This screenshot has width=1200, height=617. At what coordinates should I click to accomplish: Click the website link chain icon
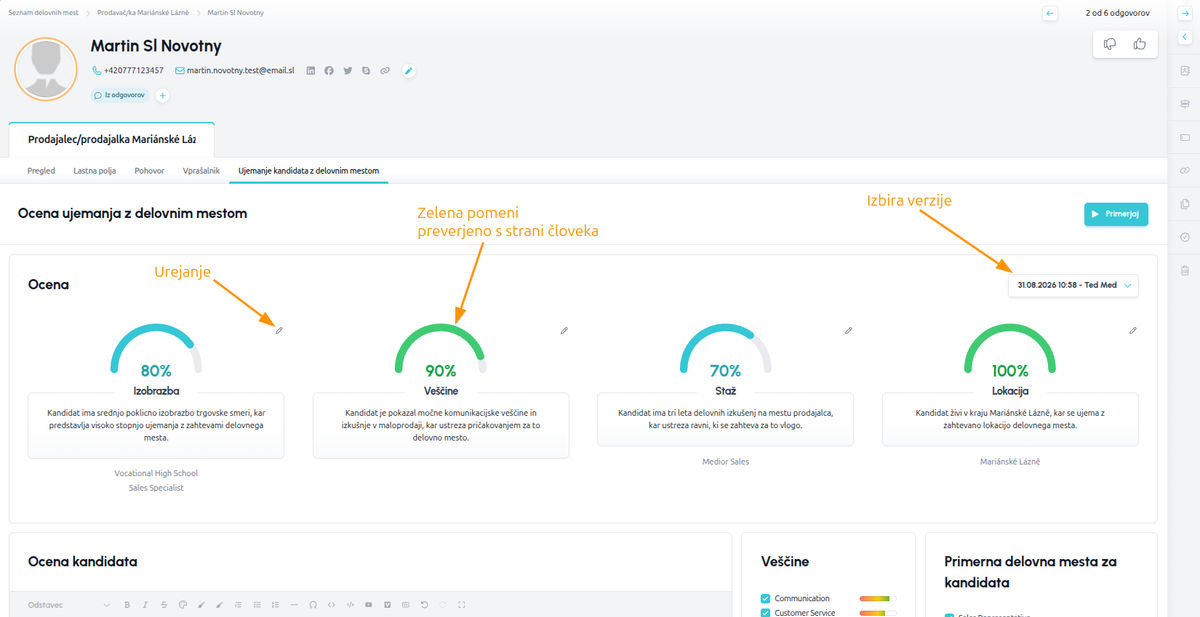385,71
